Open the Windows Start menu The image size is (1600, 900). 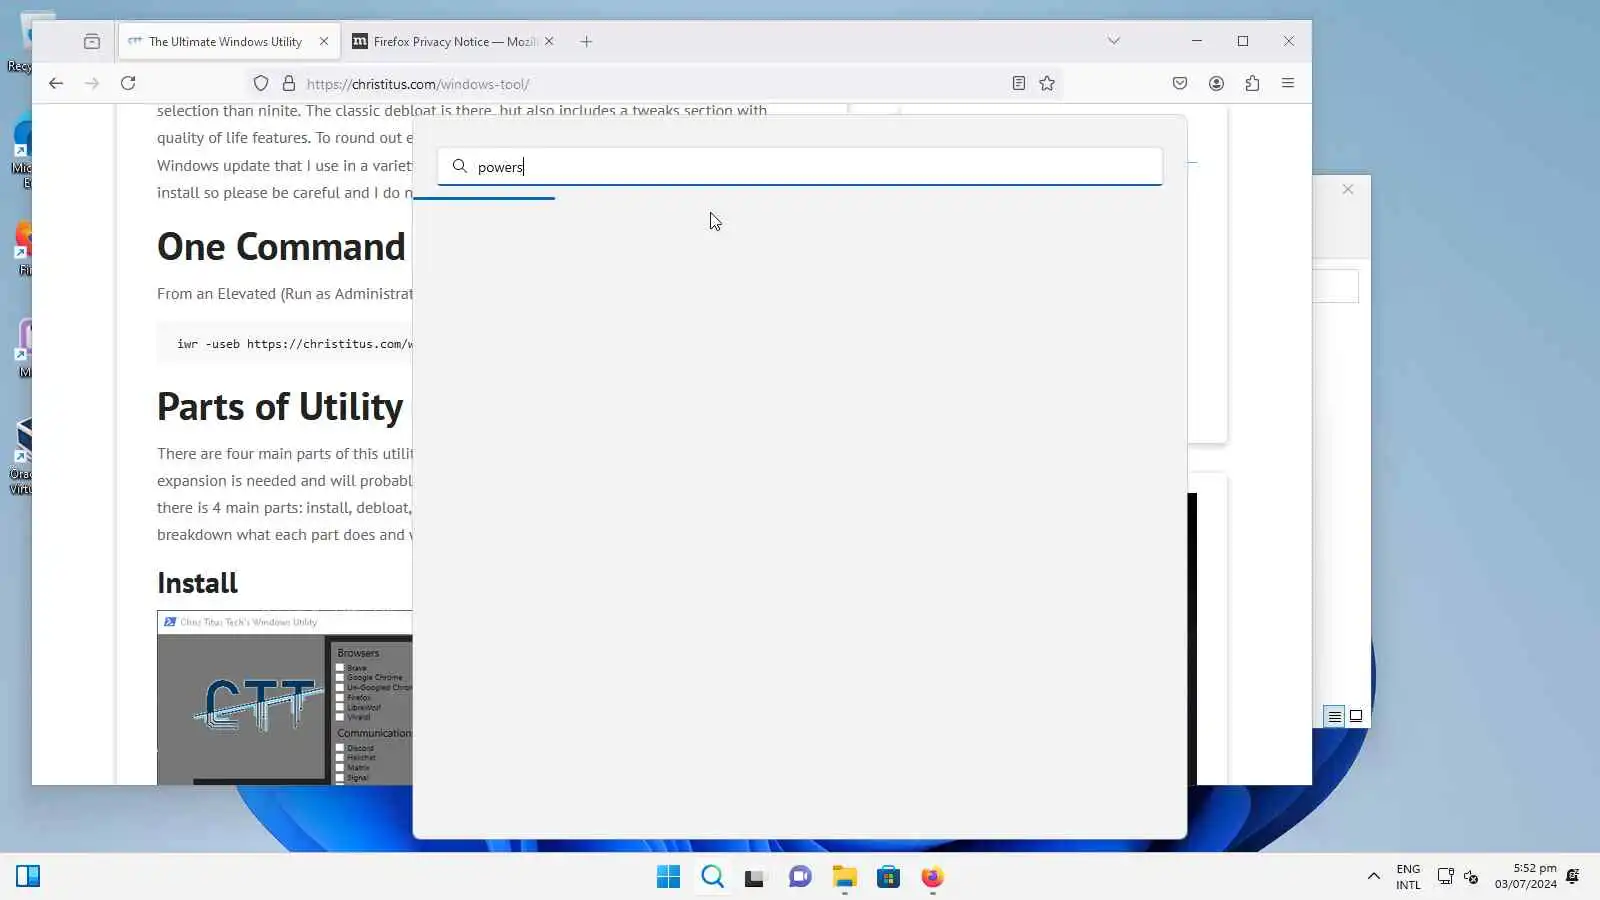coord(668,877)
